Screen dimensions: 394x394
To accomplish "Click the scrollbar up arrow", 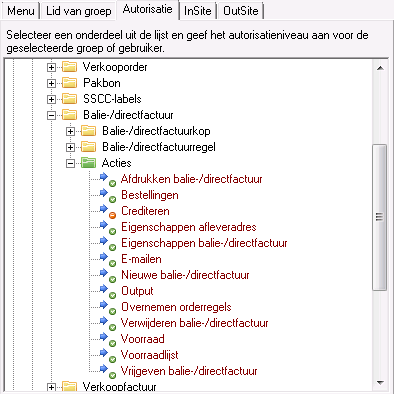I will 380,68.
